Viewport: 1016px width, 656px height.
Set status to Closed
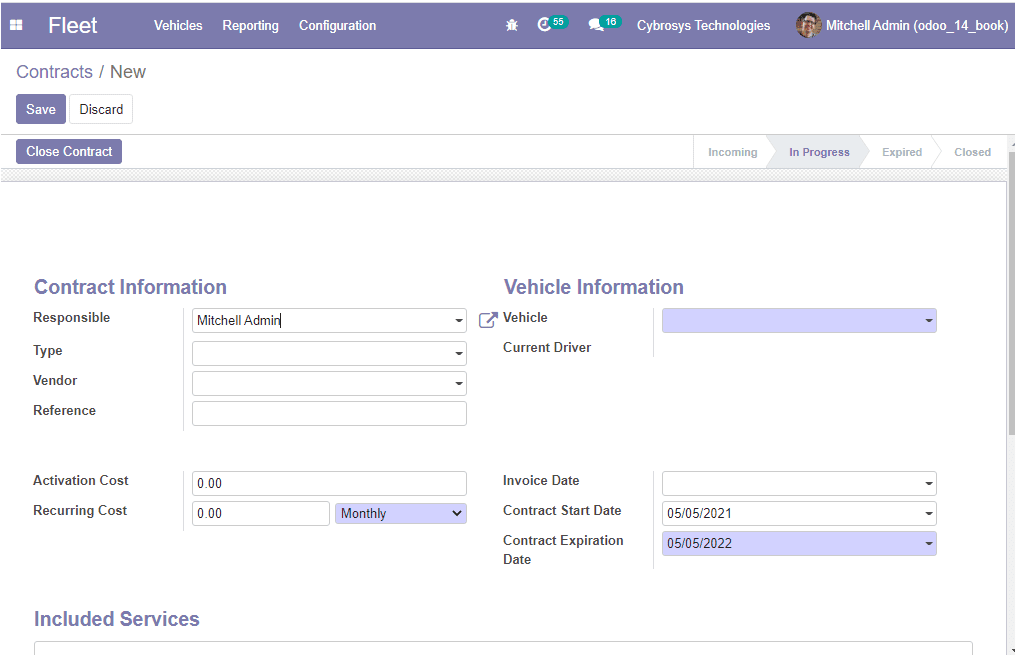tap(972, 152)
